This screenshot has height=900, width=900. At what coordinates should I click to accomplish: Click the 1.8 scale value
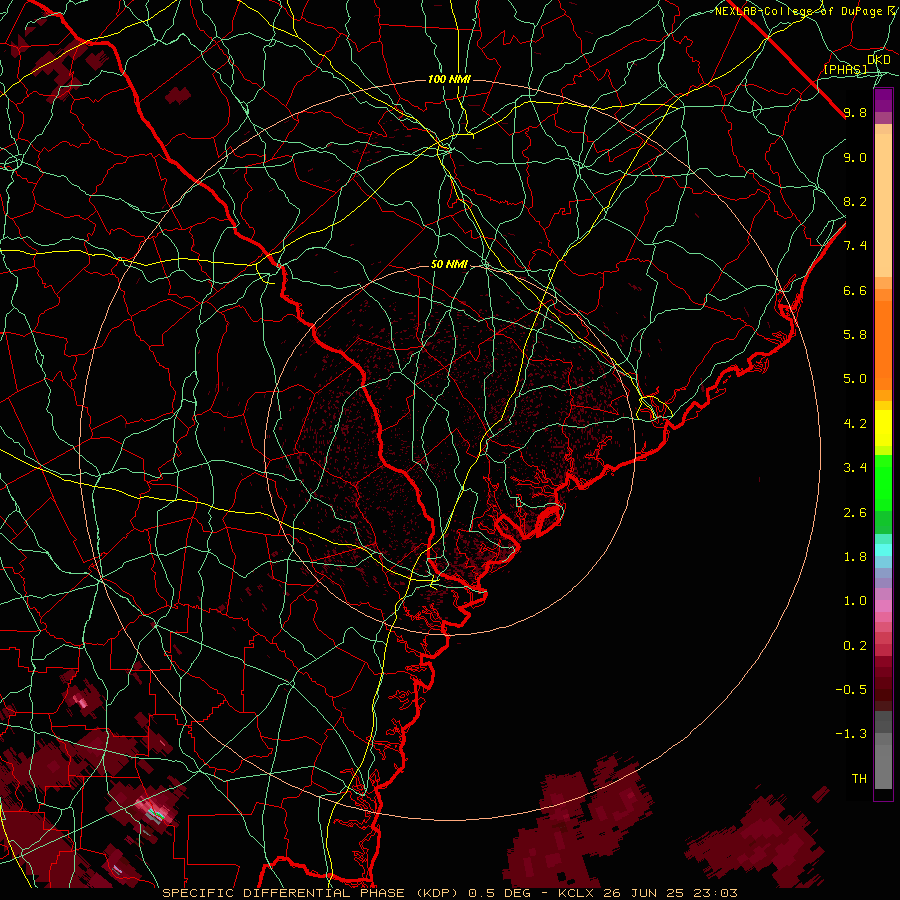(855, 557)
